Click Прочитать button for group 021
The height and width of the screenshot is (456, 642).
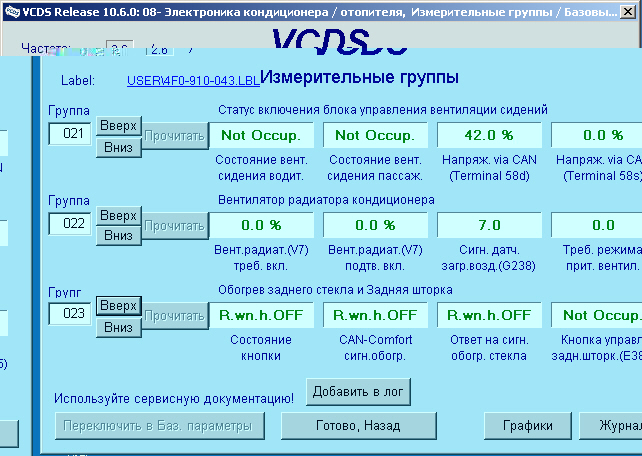tap(175, 136)
